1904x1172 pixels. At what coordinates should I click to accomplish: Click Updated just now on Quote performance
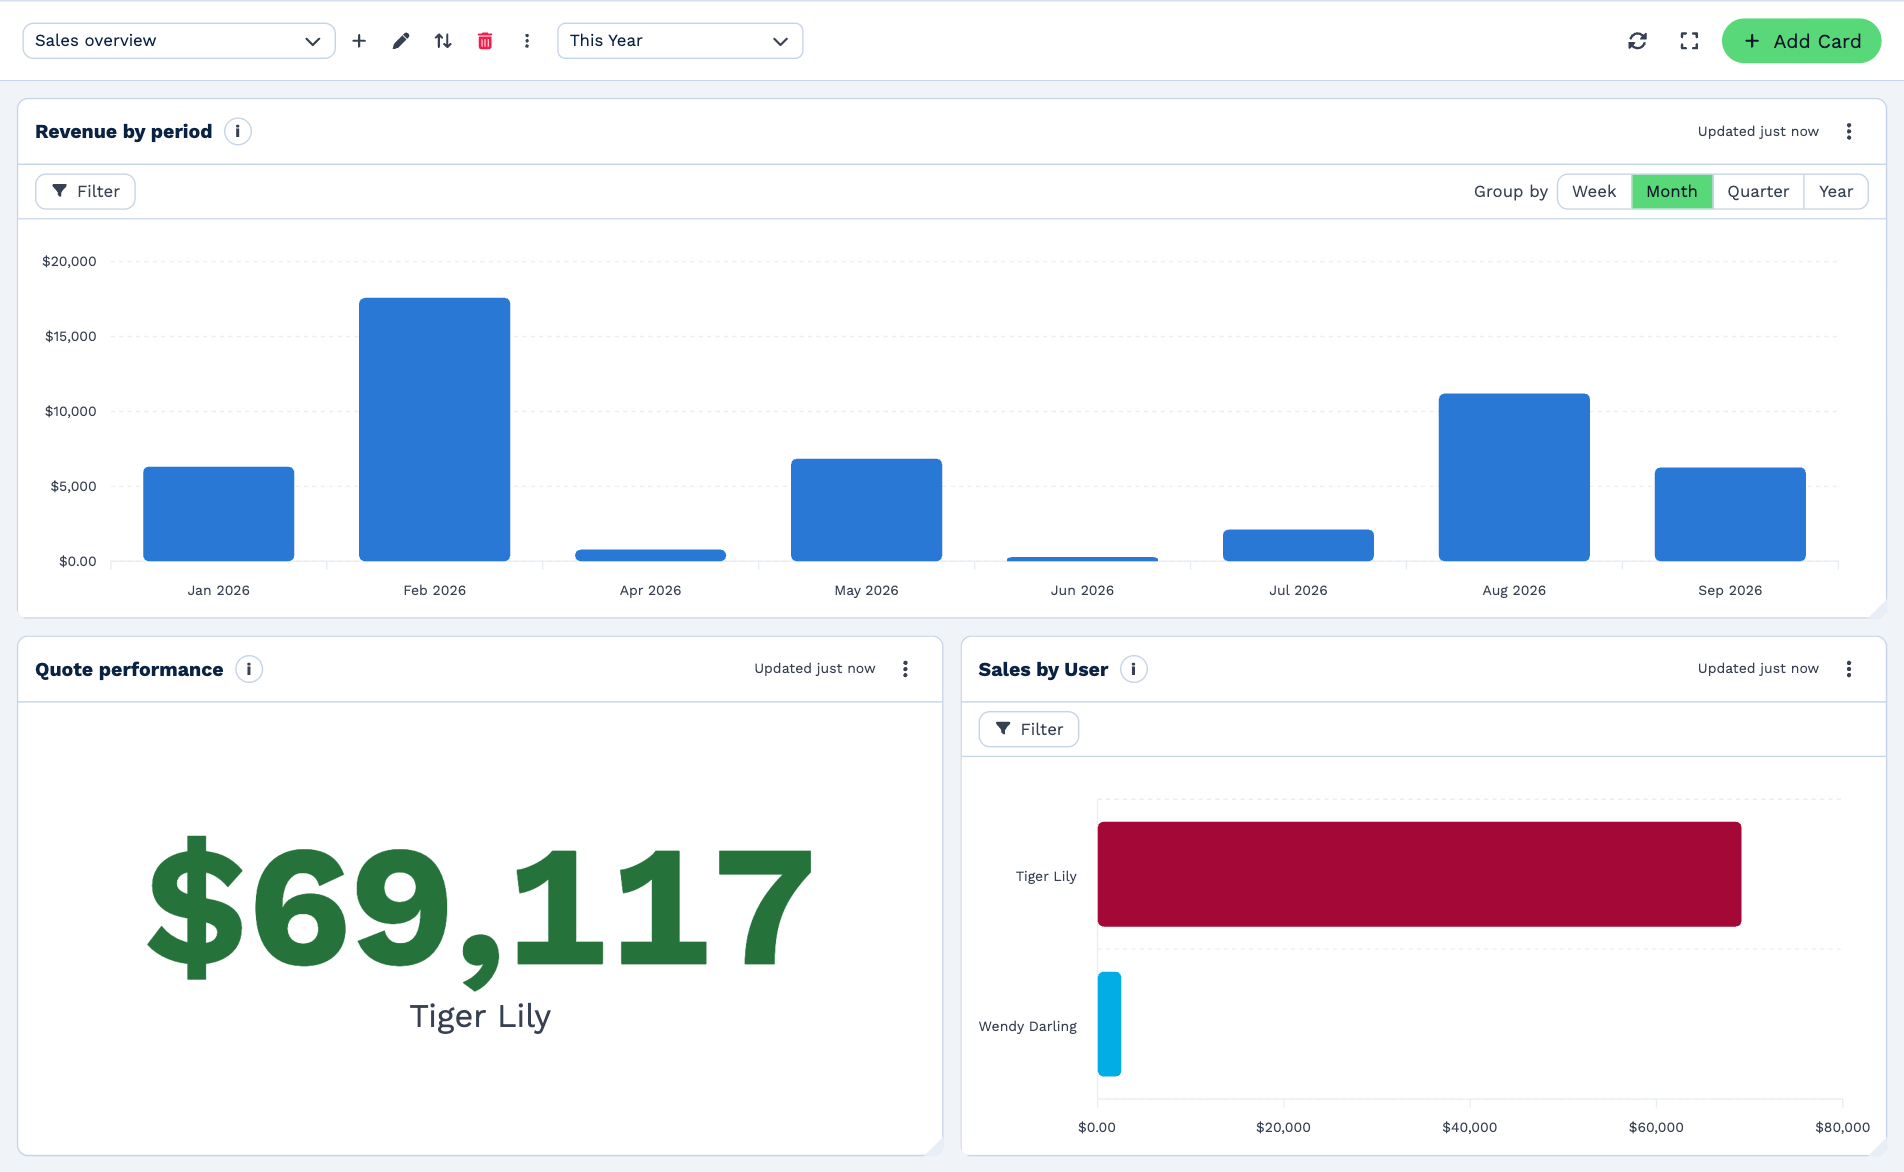(814, 669)
